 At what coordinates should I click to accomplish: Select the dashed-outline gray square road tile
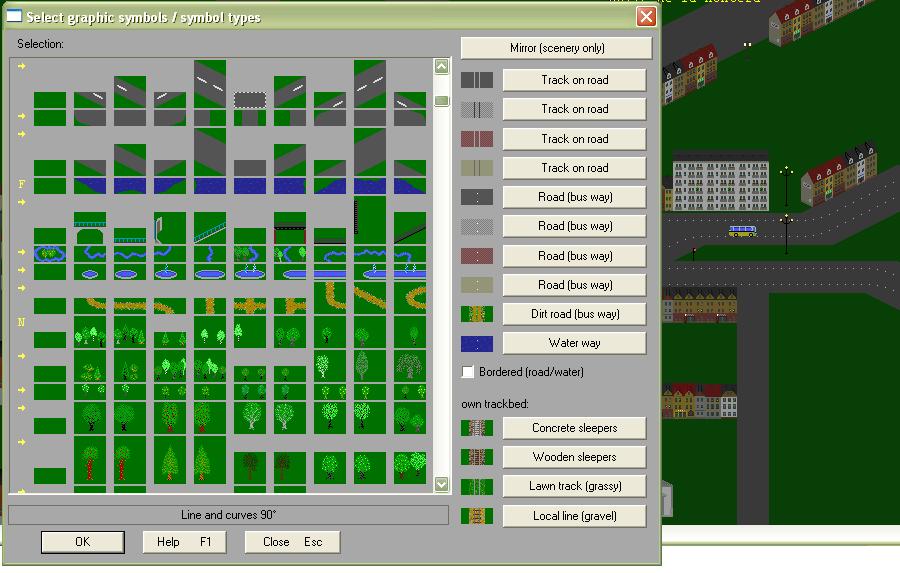[249, 101]
